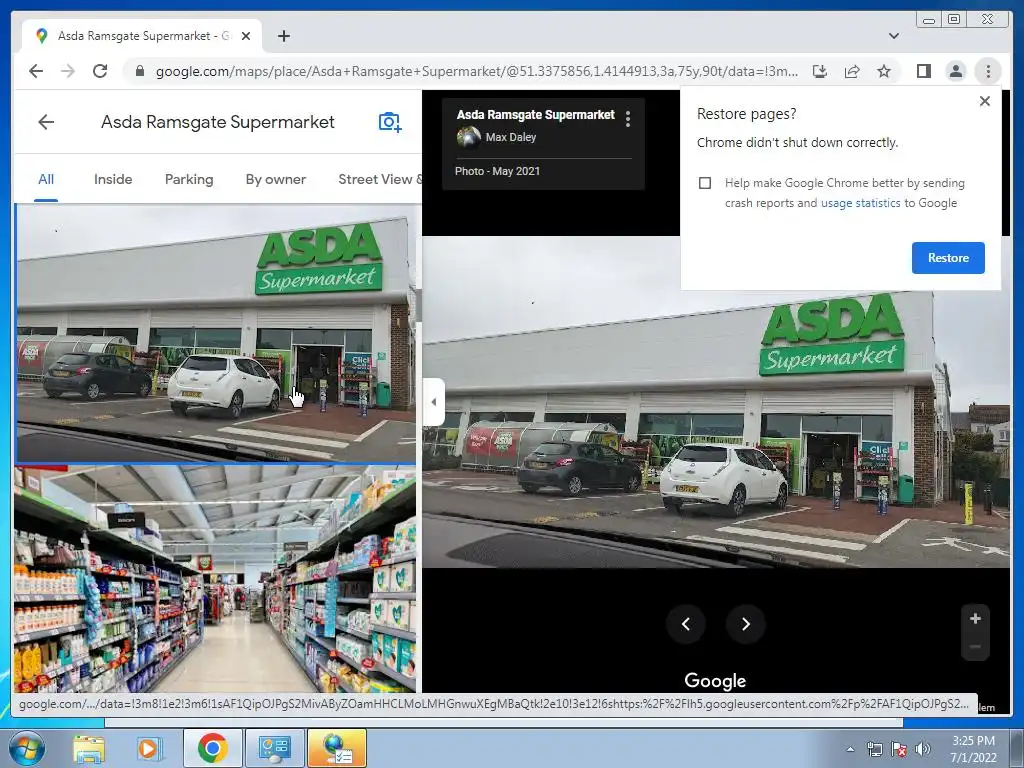Click Max Daley profile avatar

(468, 137)
